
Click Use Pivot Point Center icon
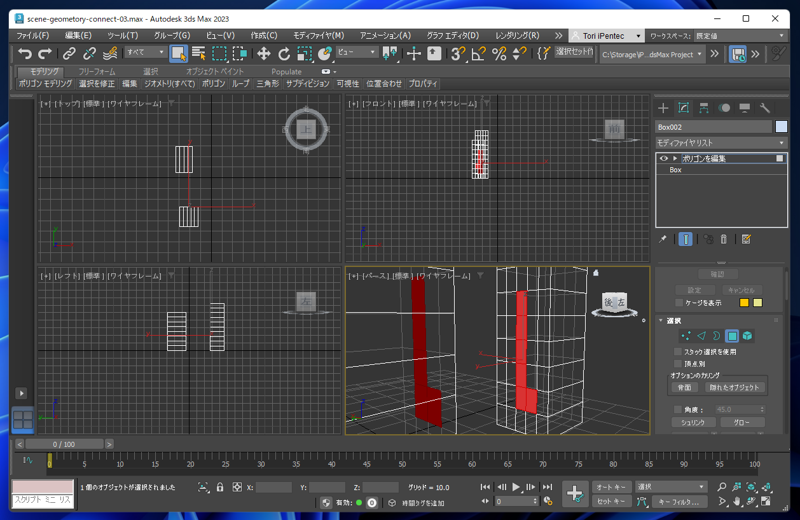(x=390, y=53)
